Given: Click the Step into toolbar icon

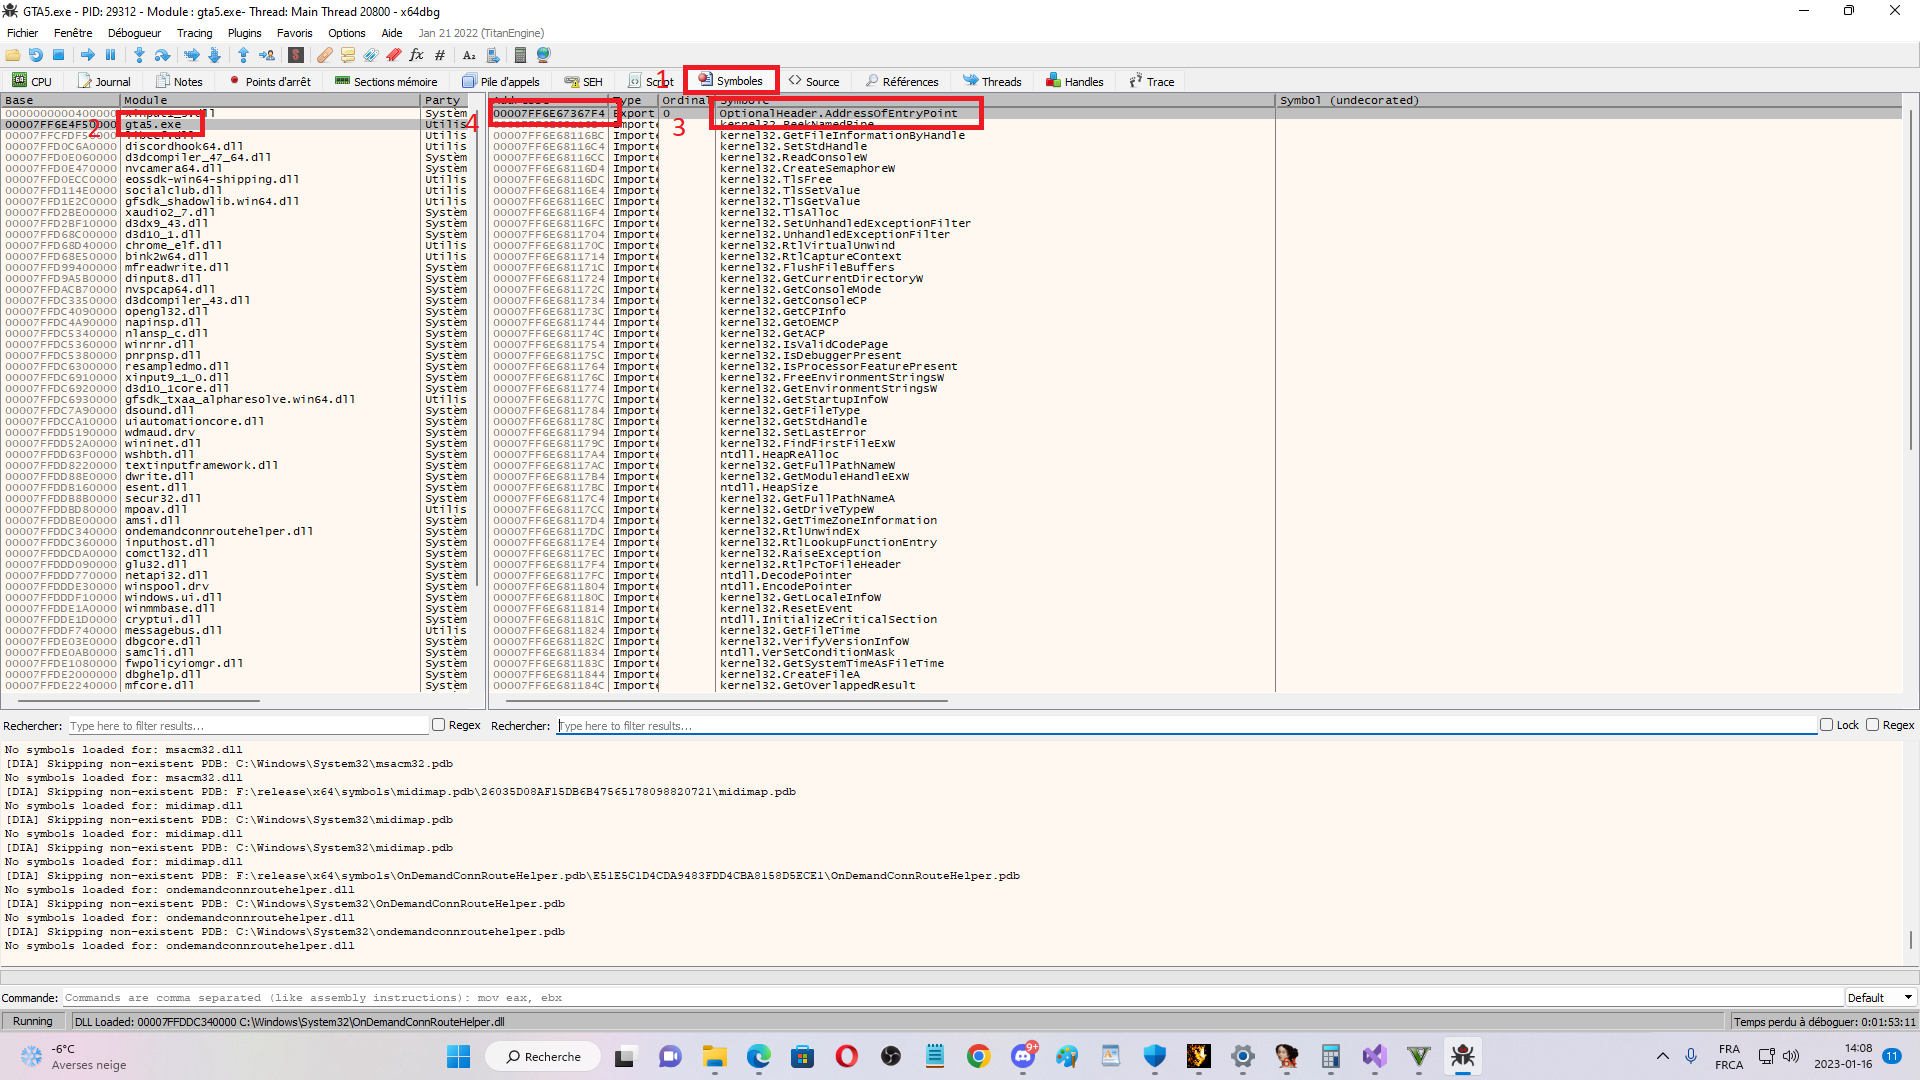Looking at the screenshot, I should (139, 55).
